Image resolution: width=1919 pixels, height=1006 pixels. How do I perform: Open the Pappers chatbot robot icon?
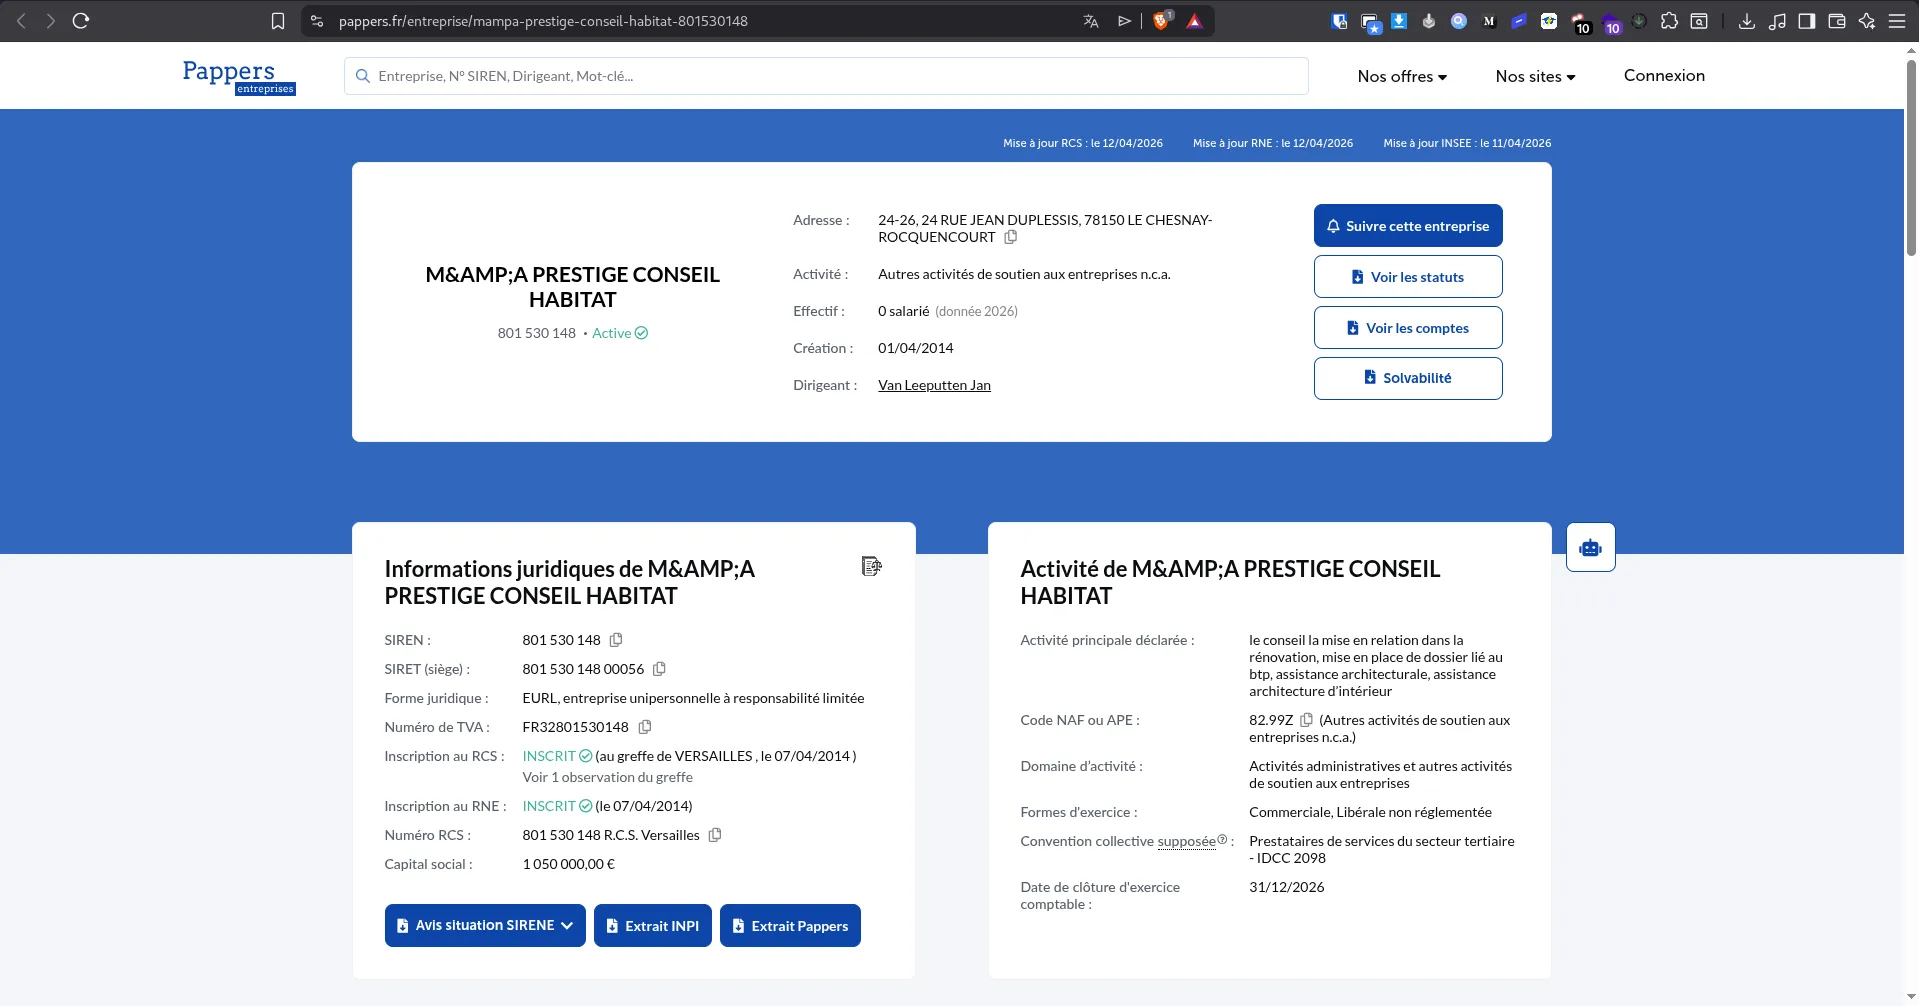click(1590, 547)
